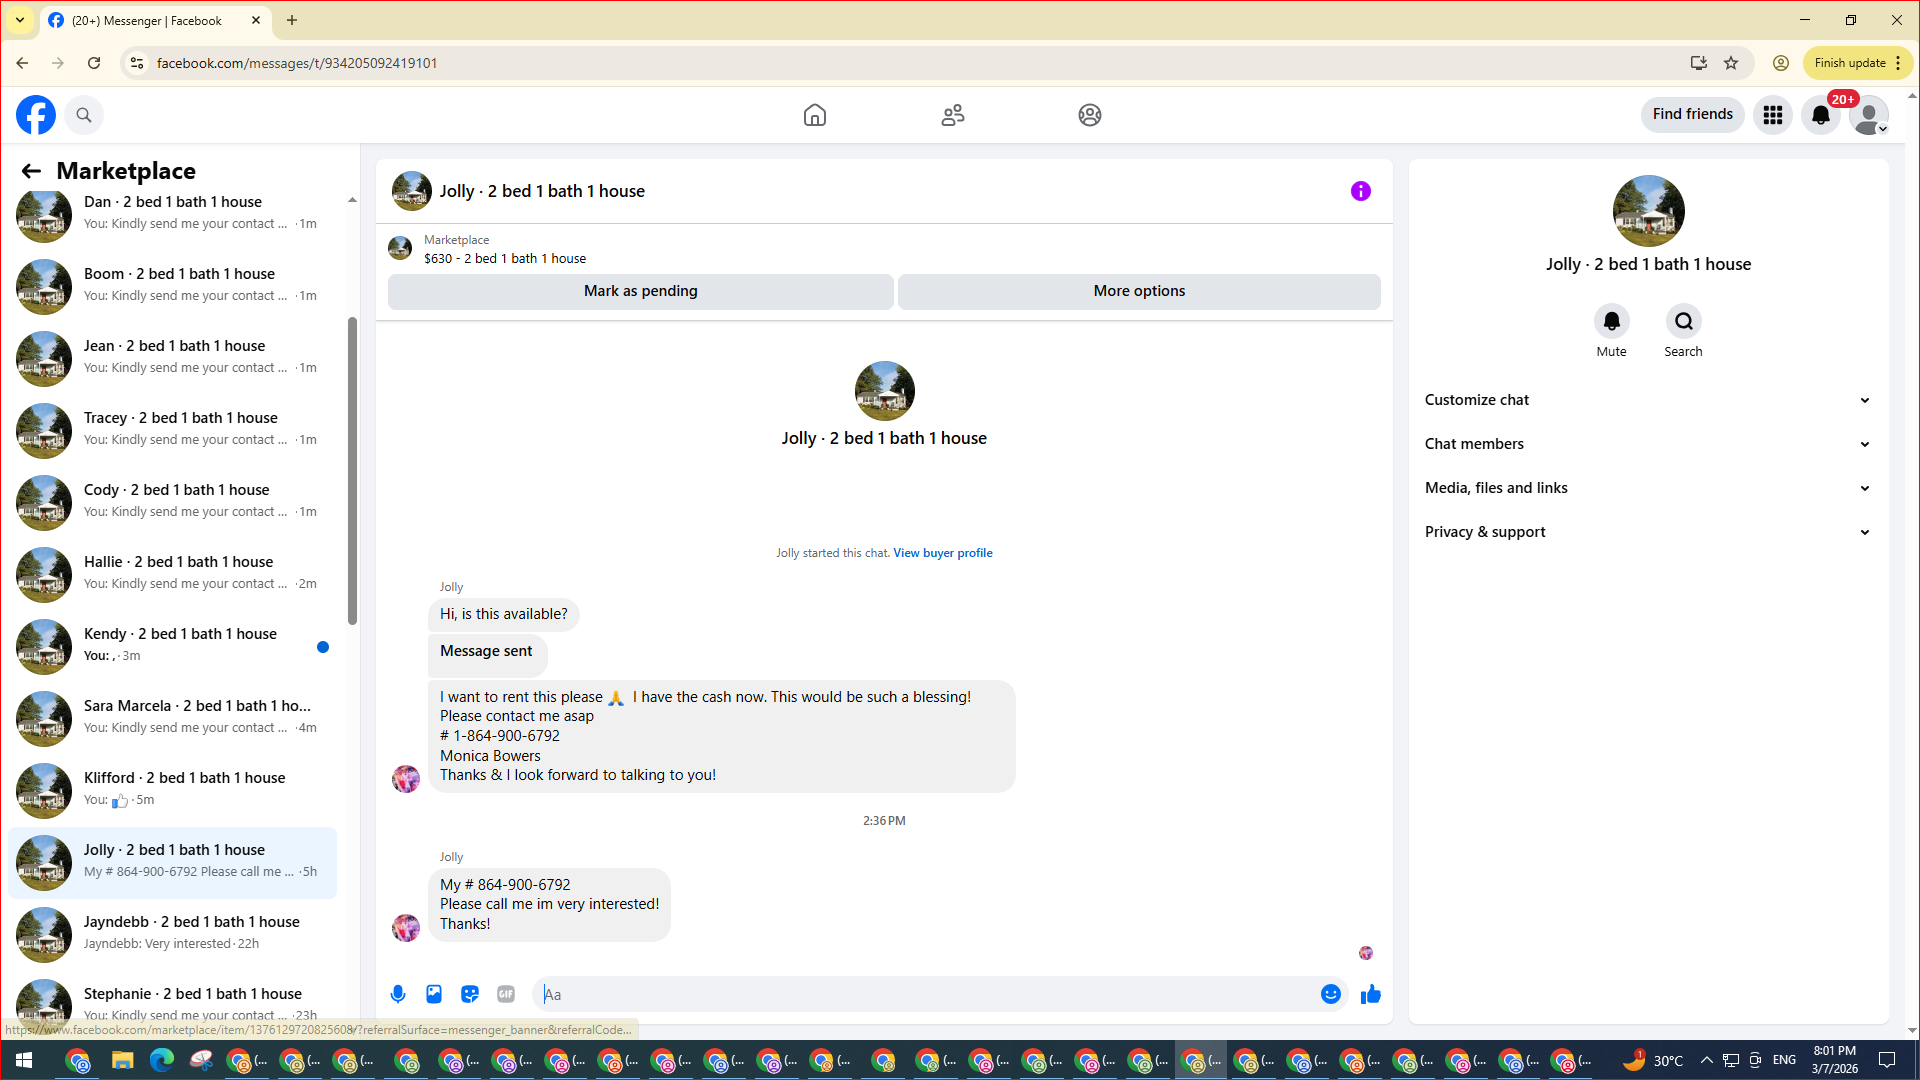The height and width of the screenshot is (1080, 1920).
Task: Open Tracey's conversation in the list
Action: pos(172,429)
